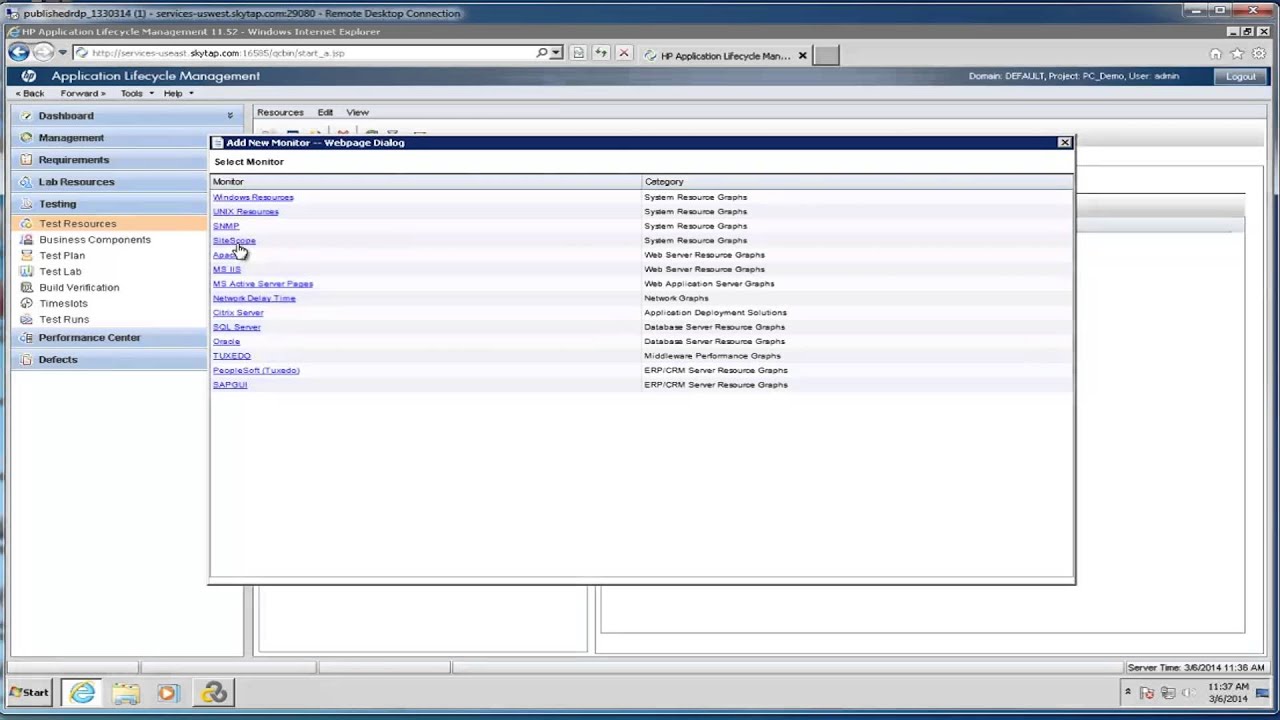The image size is (1280, 720).
Task: Open the IE favorites star icon
Action: point(1237,54)
